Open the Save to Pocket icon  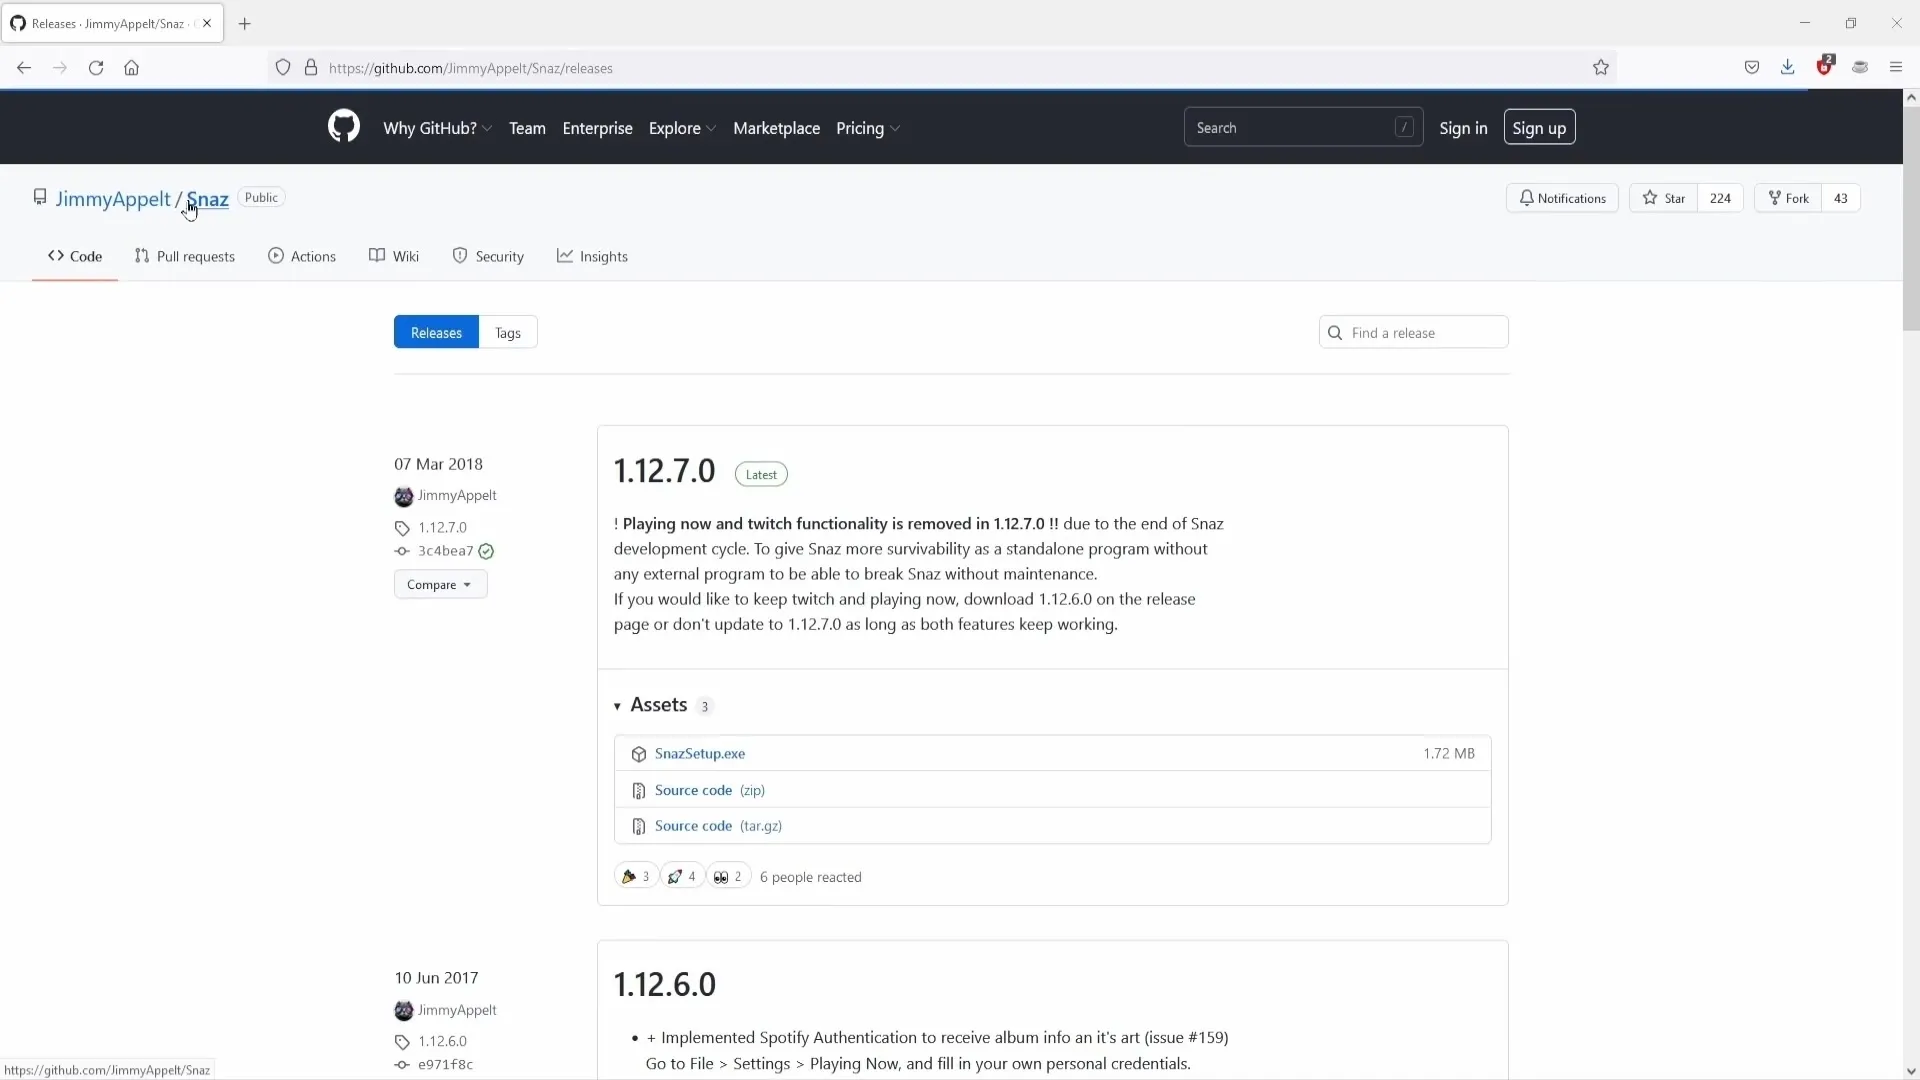point(1752,67)
